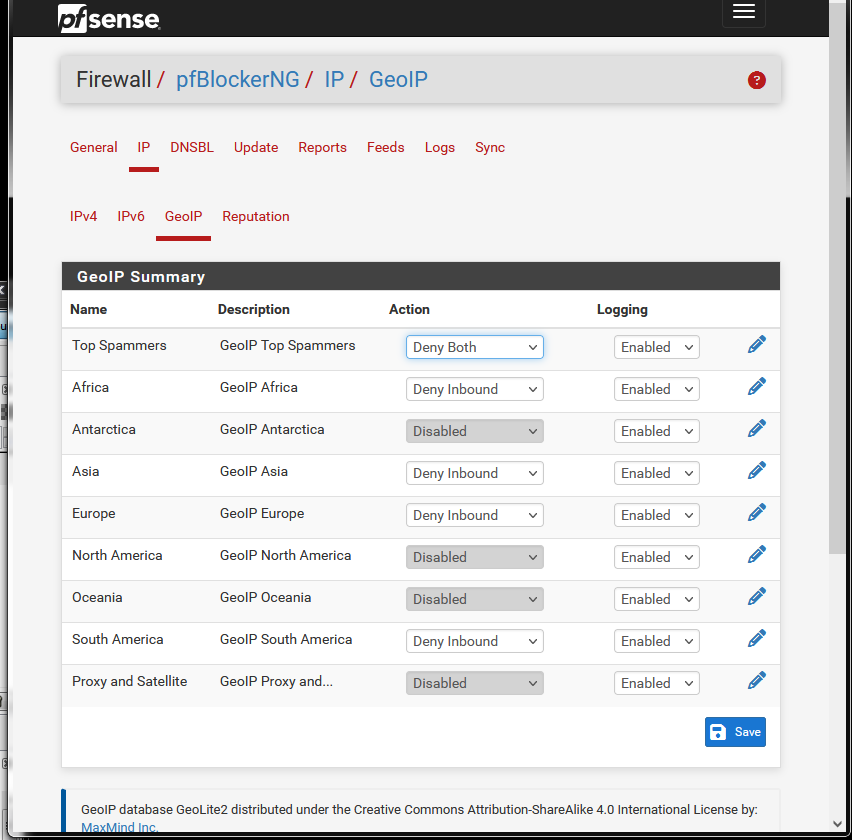Open the hamburger navigation menu

point(743,11)
